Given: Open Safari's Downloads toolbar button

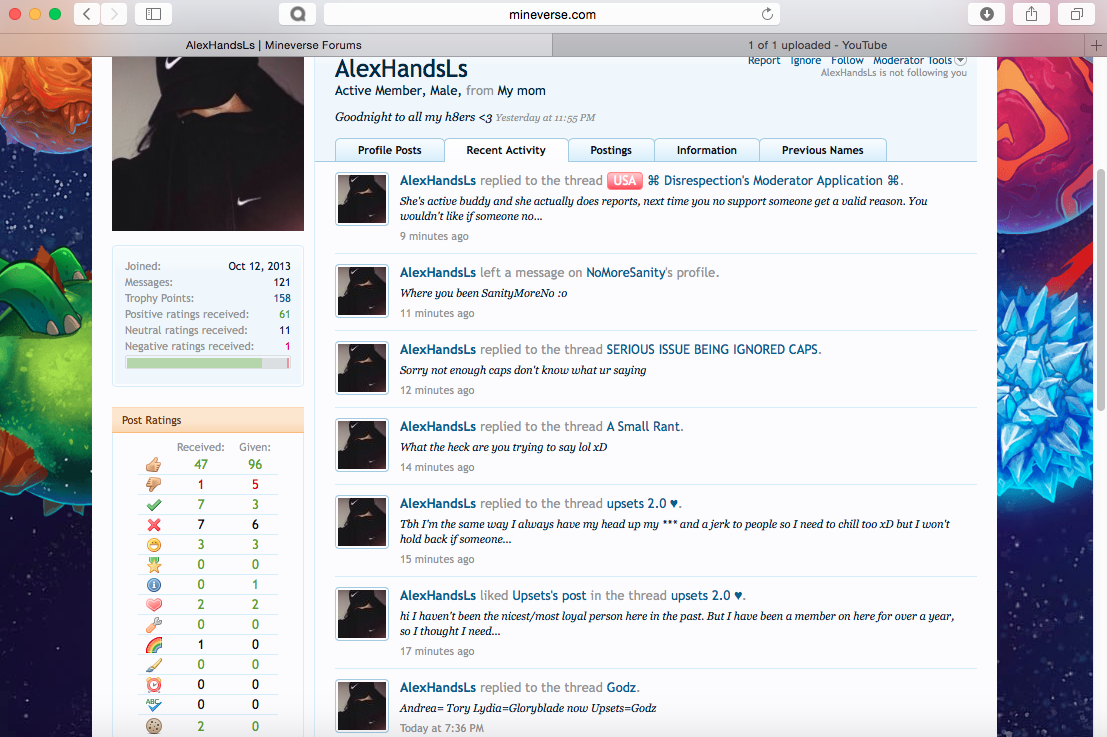Looking at the screenshot, I should pyautogui.click(x=986, y=14).
